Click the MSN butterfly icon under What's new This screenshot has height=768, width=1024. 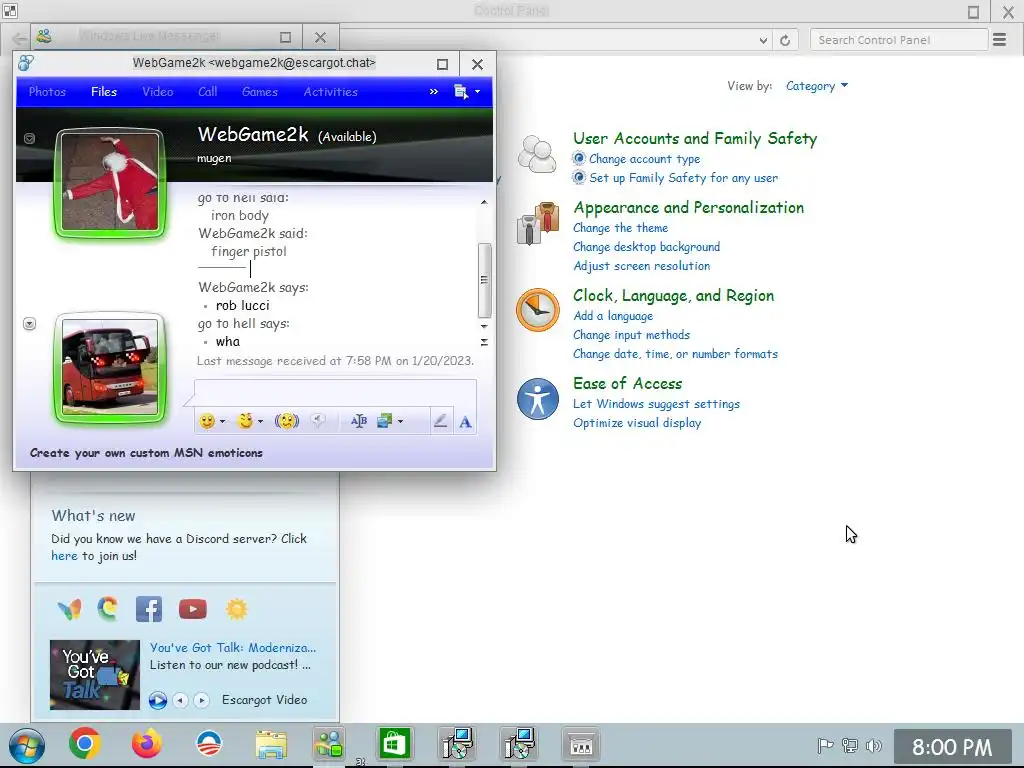[69, 609]
